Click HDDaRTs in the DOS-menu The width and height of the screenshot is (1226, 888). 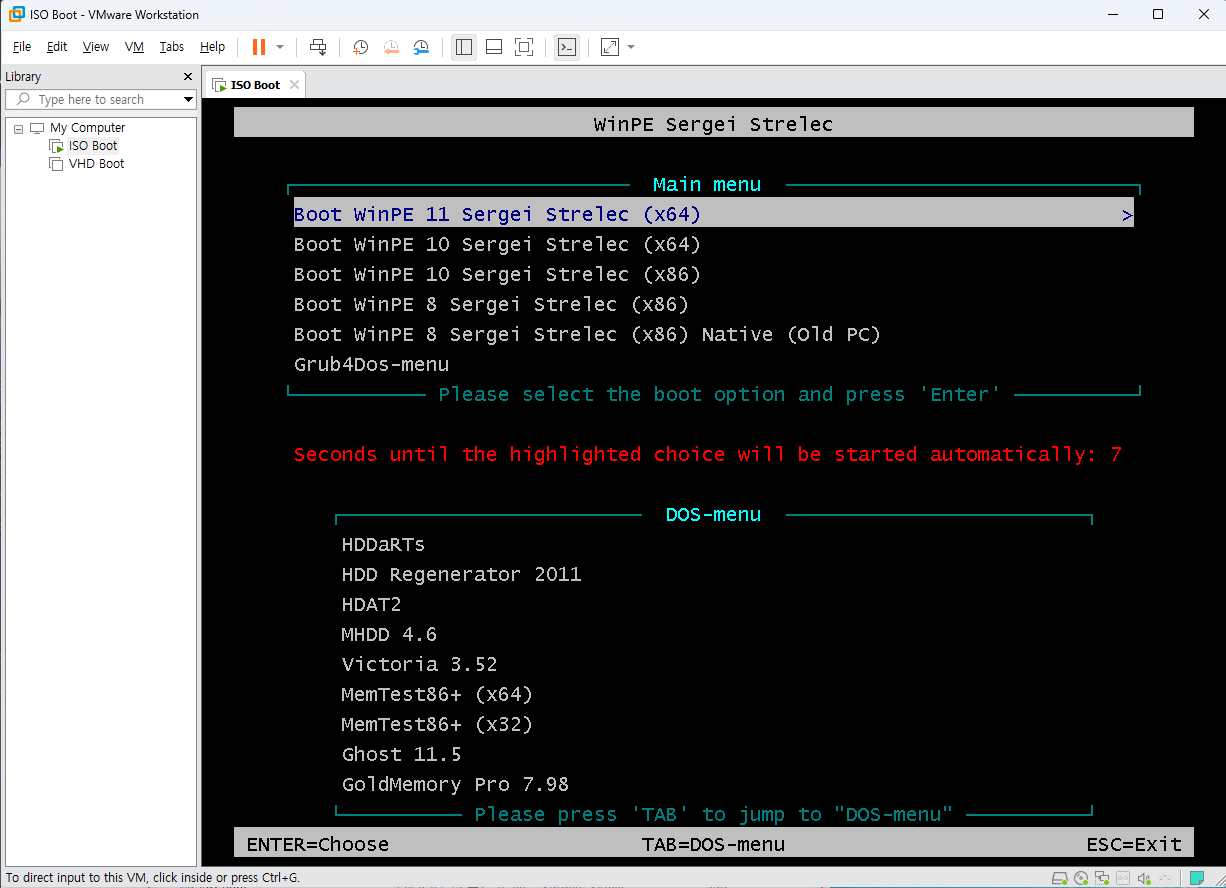[383, 544]
